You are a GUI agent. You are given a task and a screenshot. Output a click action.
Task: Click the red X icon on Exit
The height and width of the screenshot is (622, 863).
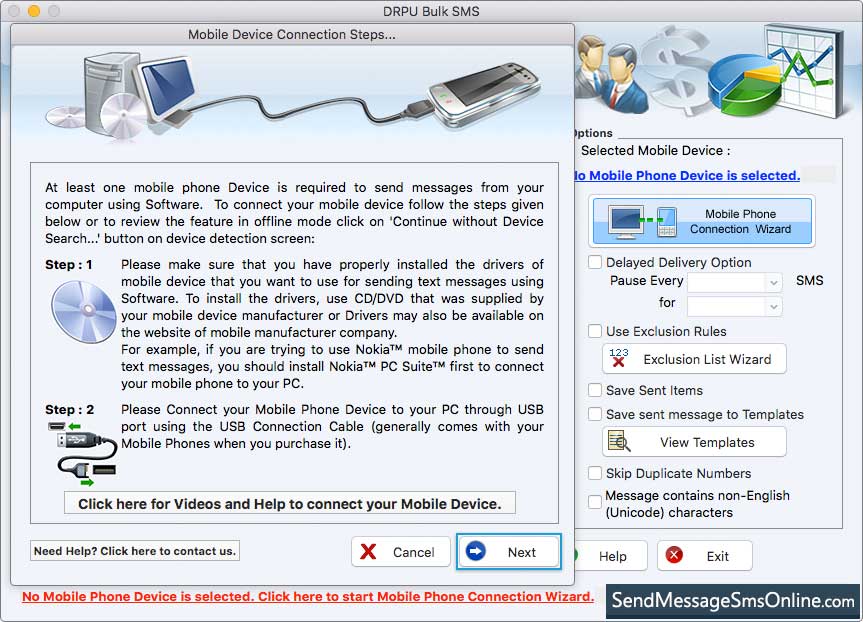click(x=674, y=555)
